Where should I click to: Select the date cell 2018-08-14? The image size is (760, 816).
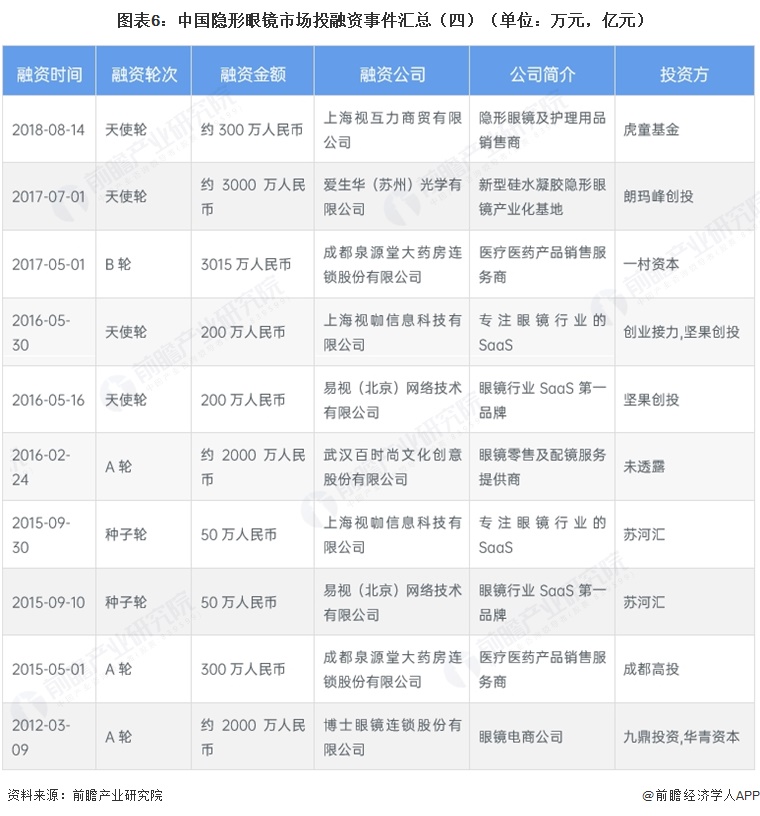[x=48, y=130]
